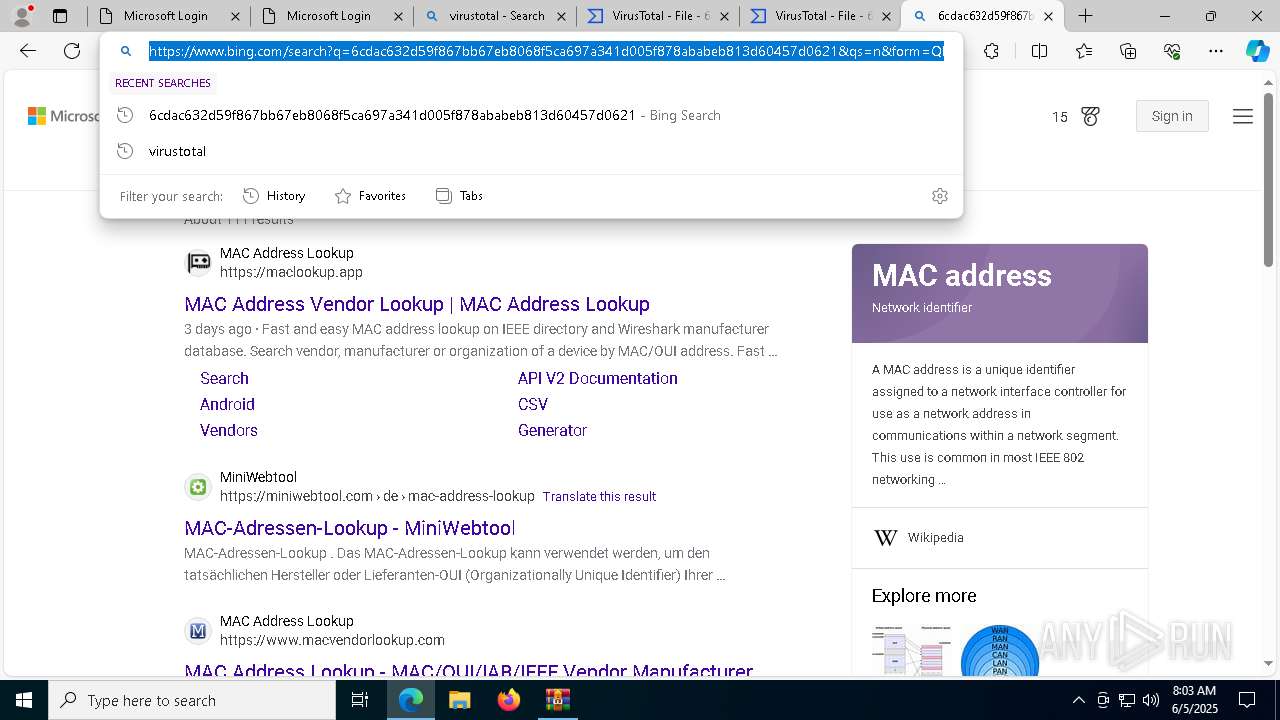Click the Bing Sign in button
Image resolution: width=1280 pixels, height=720 pixels.
[x=1172, y=116]
